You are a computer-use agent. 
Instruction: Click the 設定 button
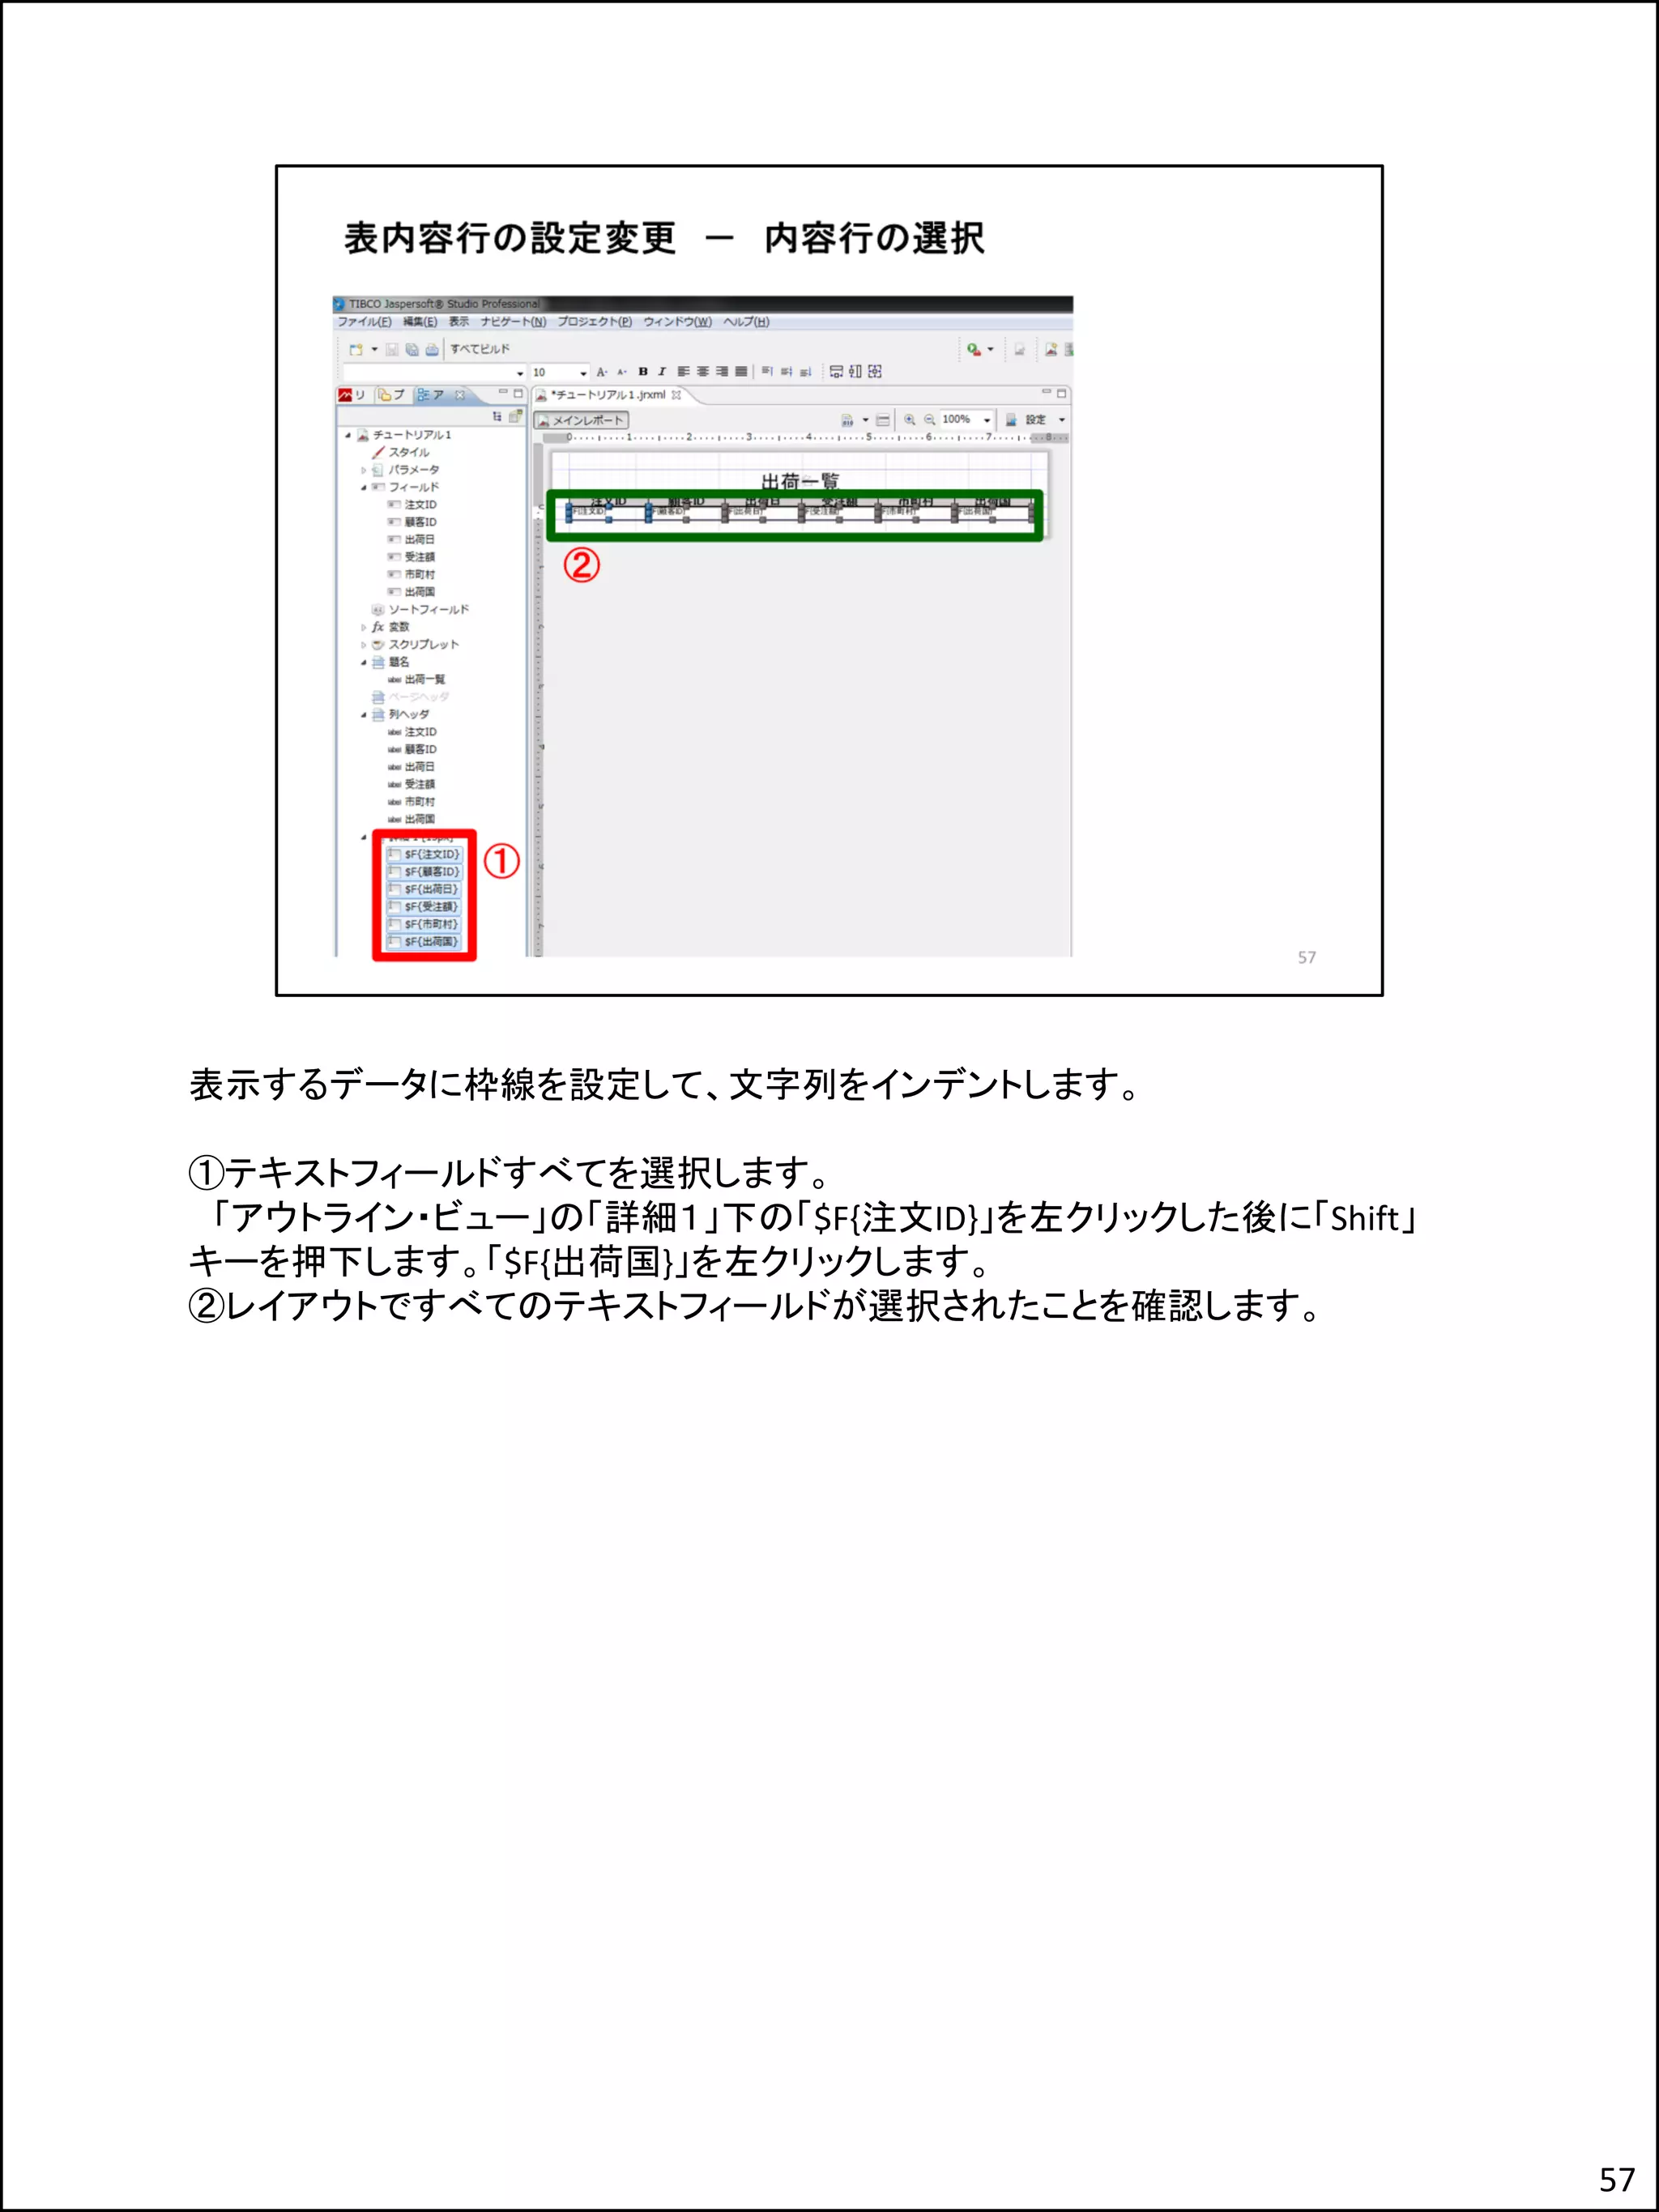click(x=1028, y=420)
